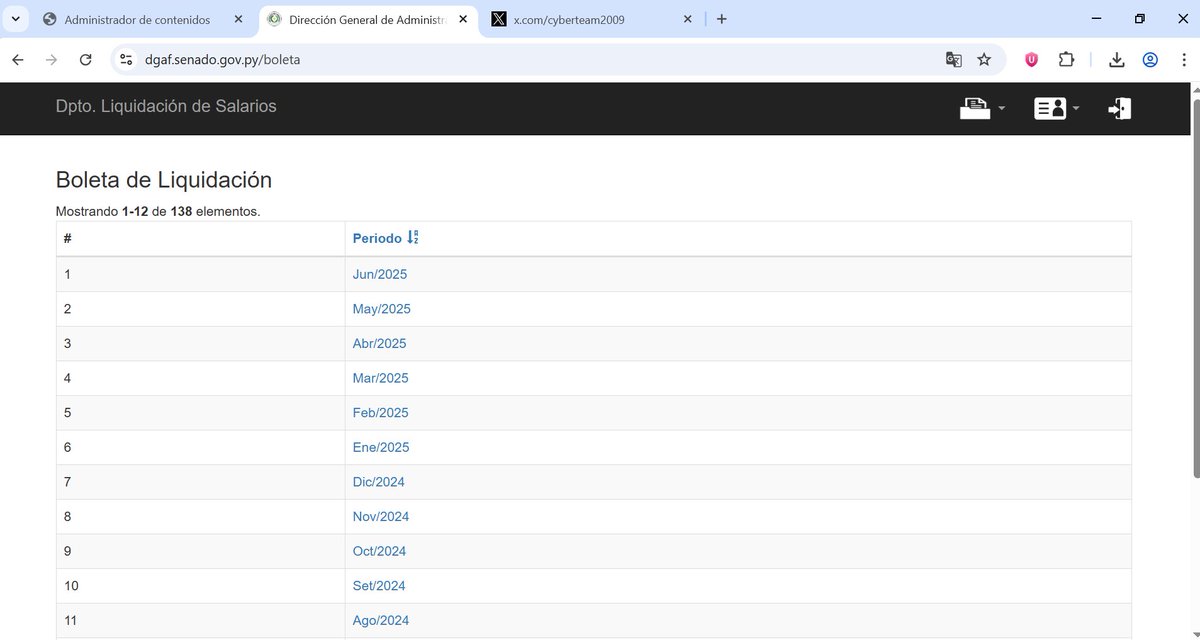Reload the current page

pyautogui.click(x=86, y=60)
